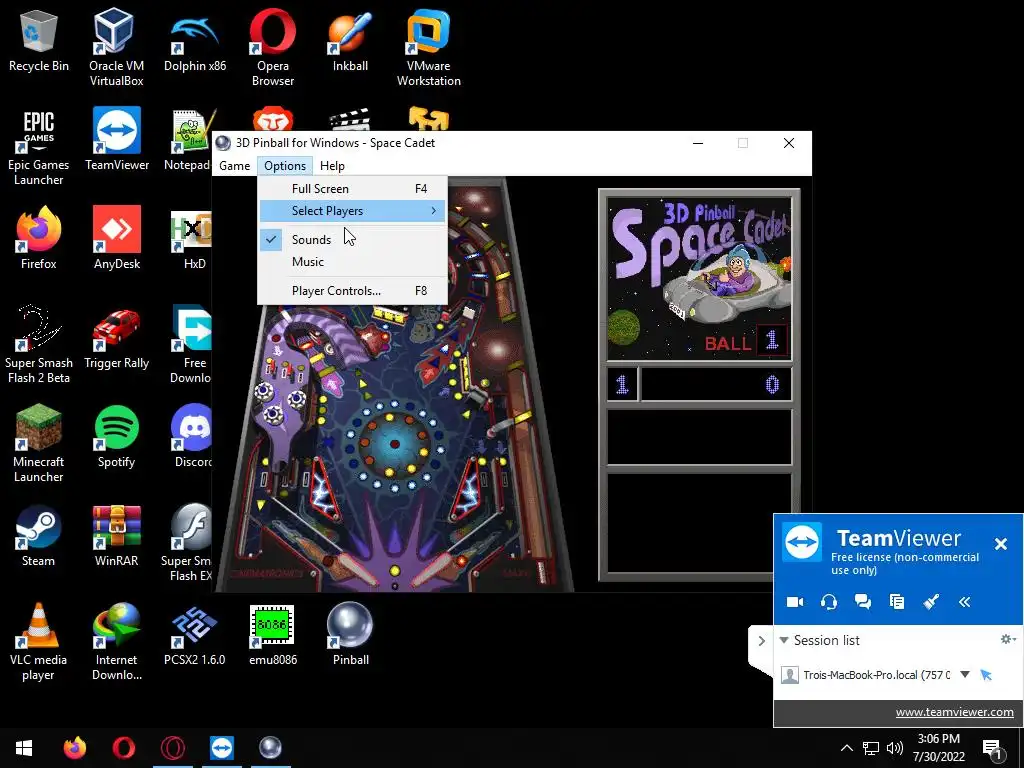Select the Firefox desktop icon
This screenshot has width=1024, height=768.
pos(39,238)
